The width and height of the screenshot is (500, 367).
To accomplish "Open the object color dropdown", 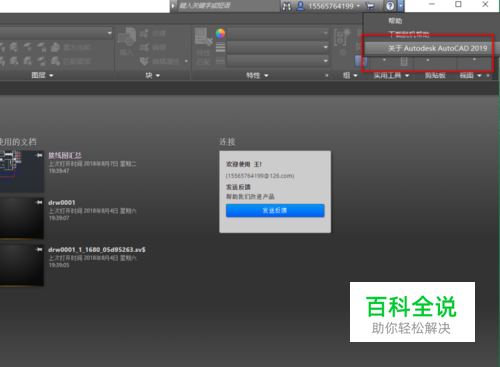I will [x=326, y=33].
